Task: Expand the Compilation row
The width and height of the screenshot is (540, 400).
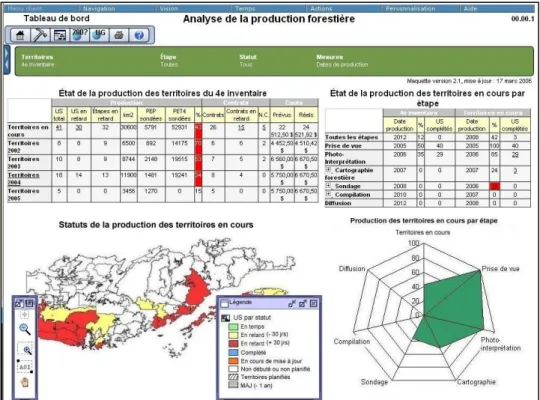Action: pos(328,194)
